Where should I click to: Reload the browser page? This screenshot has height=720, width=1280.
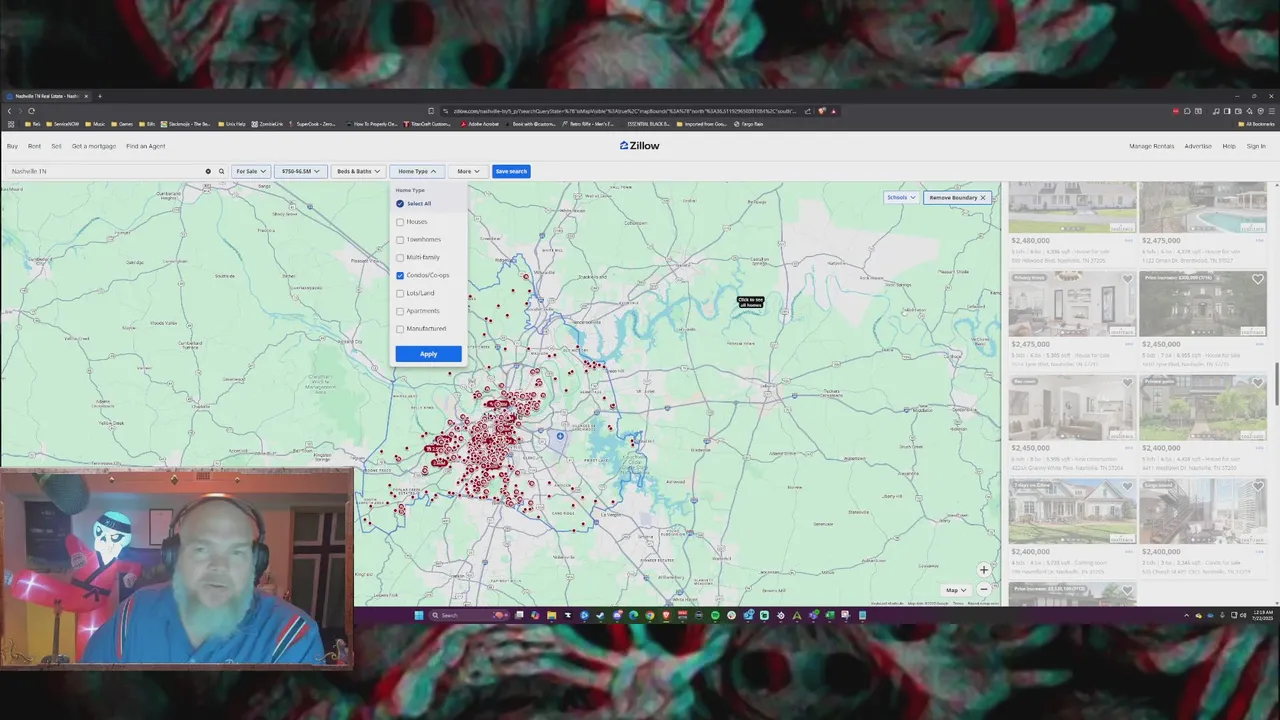coord(31,111)
